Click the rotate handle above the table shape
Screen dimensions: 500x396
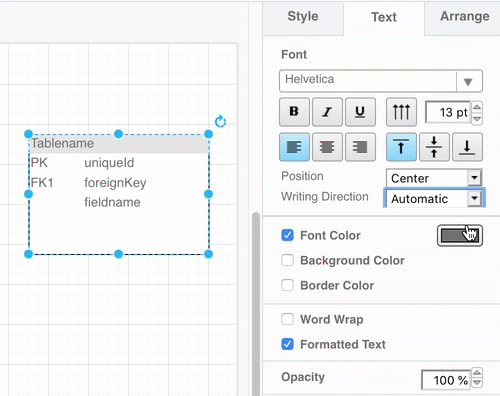[220, 122]
